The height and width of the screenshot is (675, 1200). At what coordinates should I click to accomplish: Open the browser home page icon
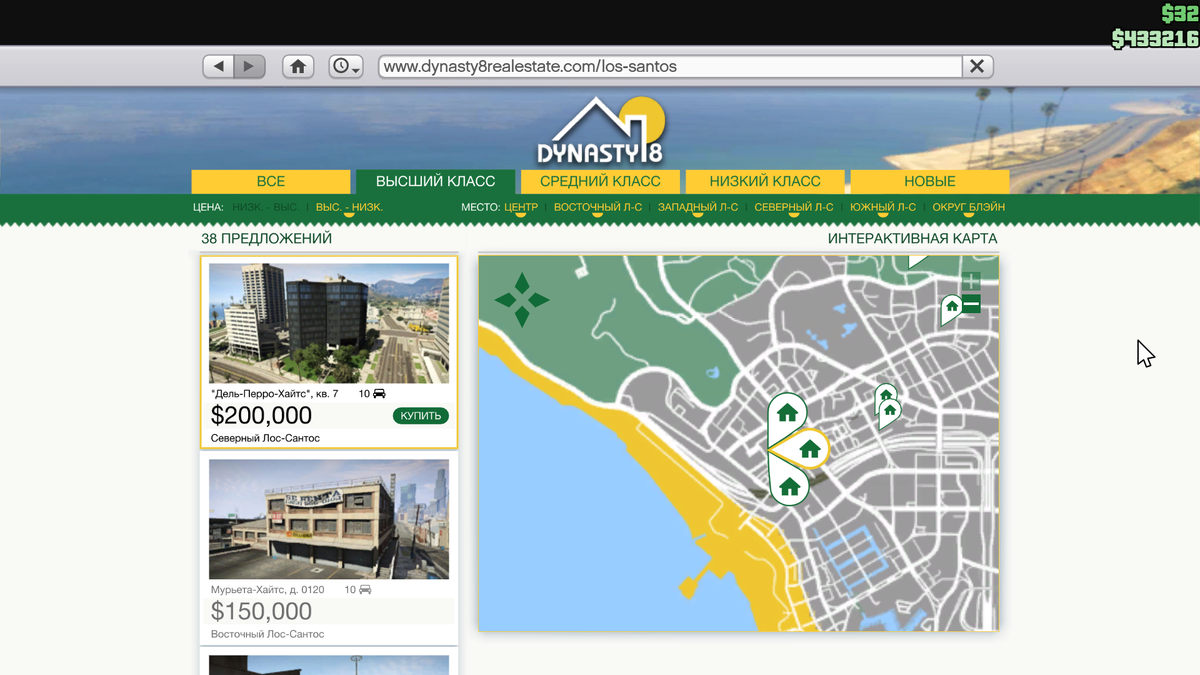298,66
